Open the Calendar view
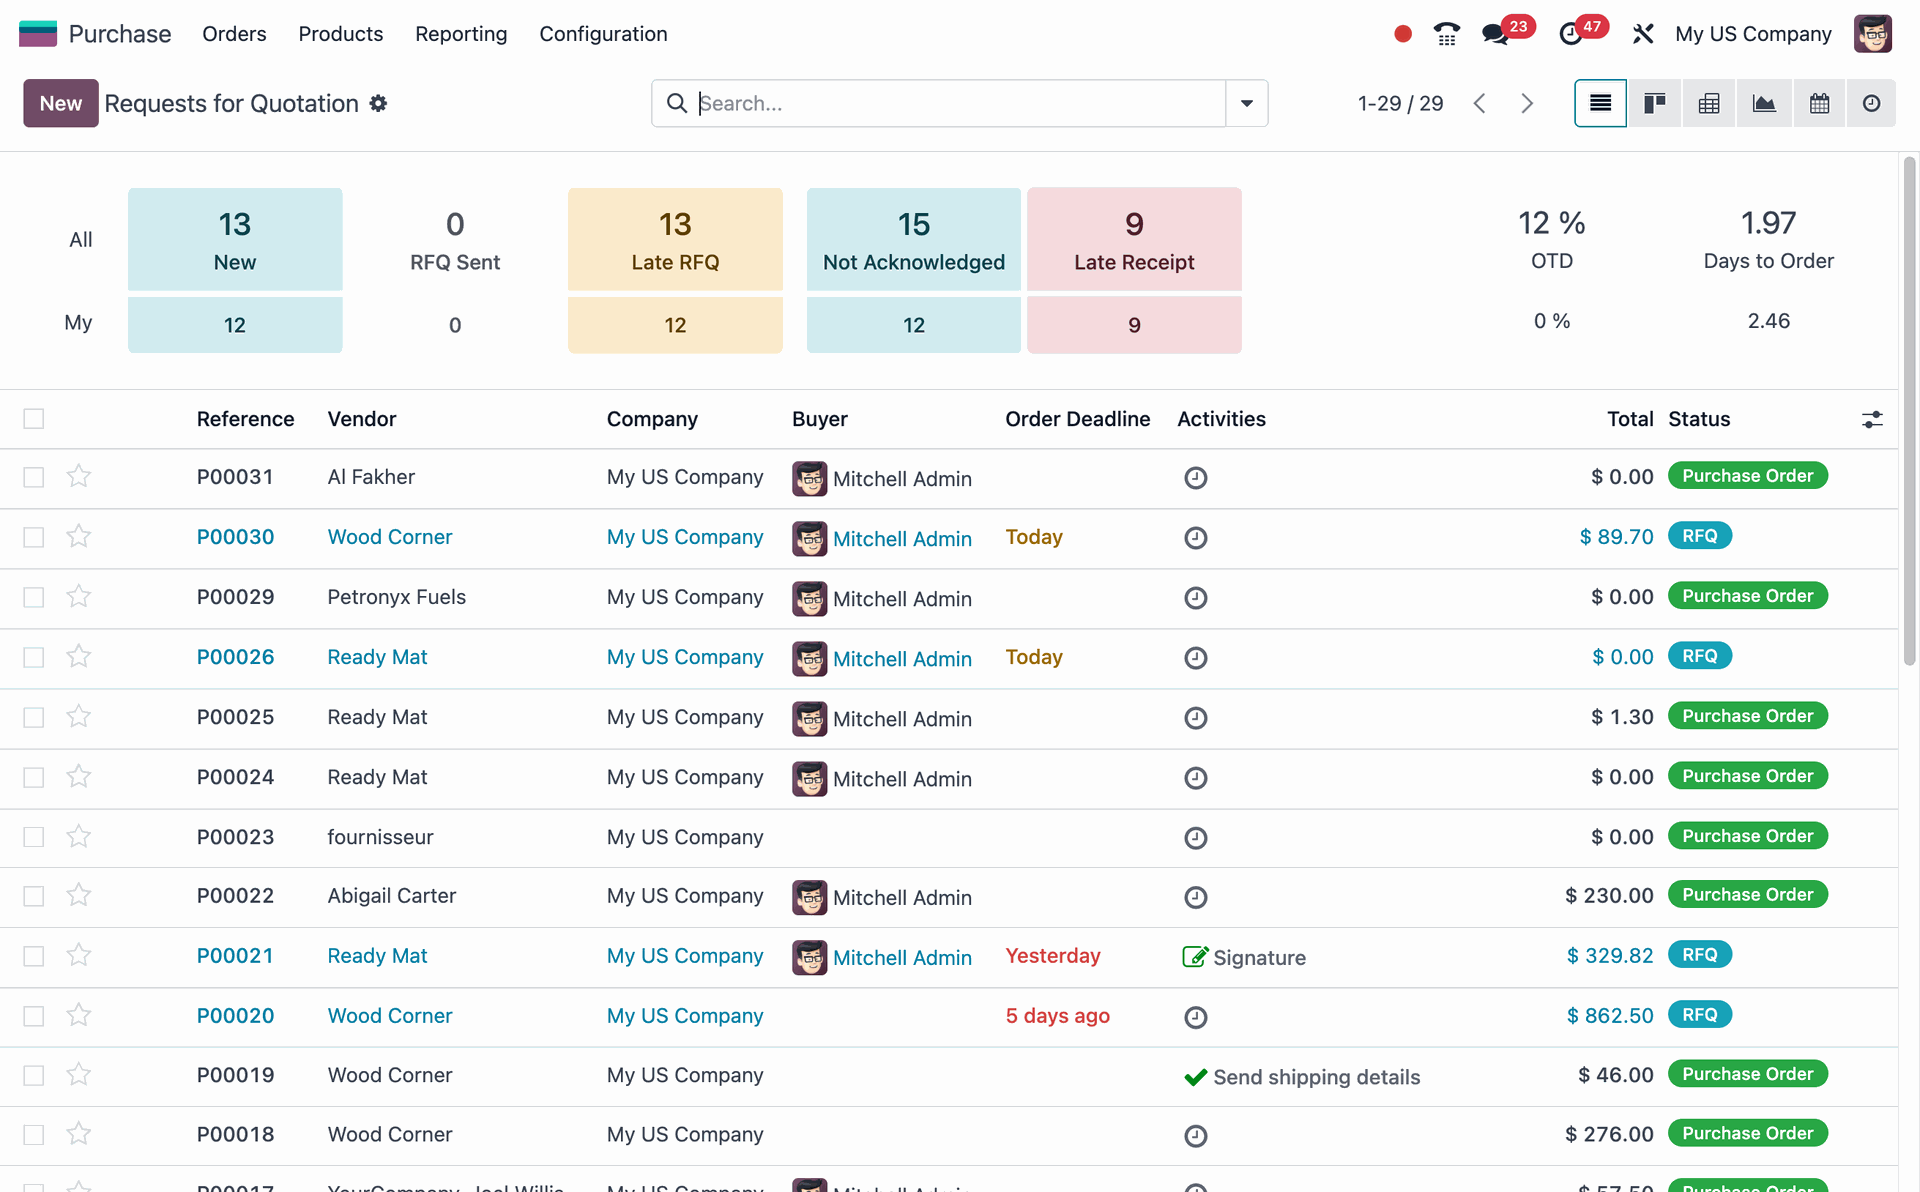 click(1819, 103)
